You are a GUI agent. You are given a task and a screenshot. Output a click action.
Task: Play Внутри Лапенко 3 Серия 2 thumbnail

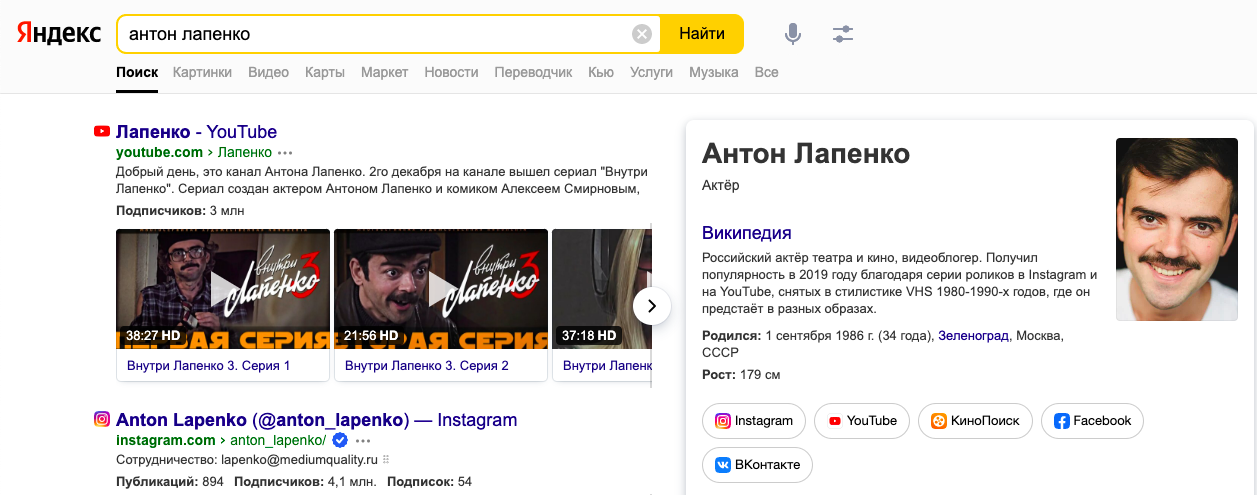coord(441,290)
